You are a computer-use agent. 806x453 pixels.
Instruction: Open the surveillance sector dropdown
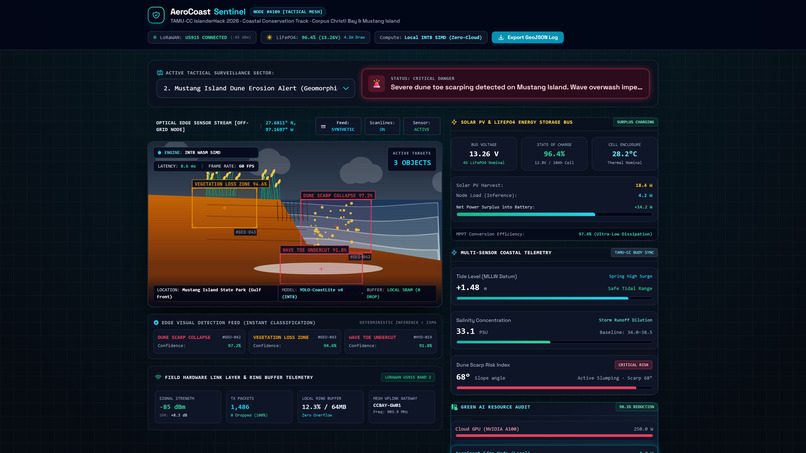click(255, 88)
